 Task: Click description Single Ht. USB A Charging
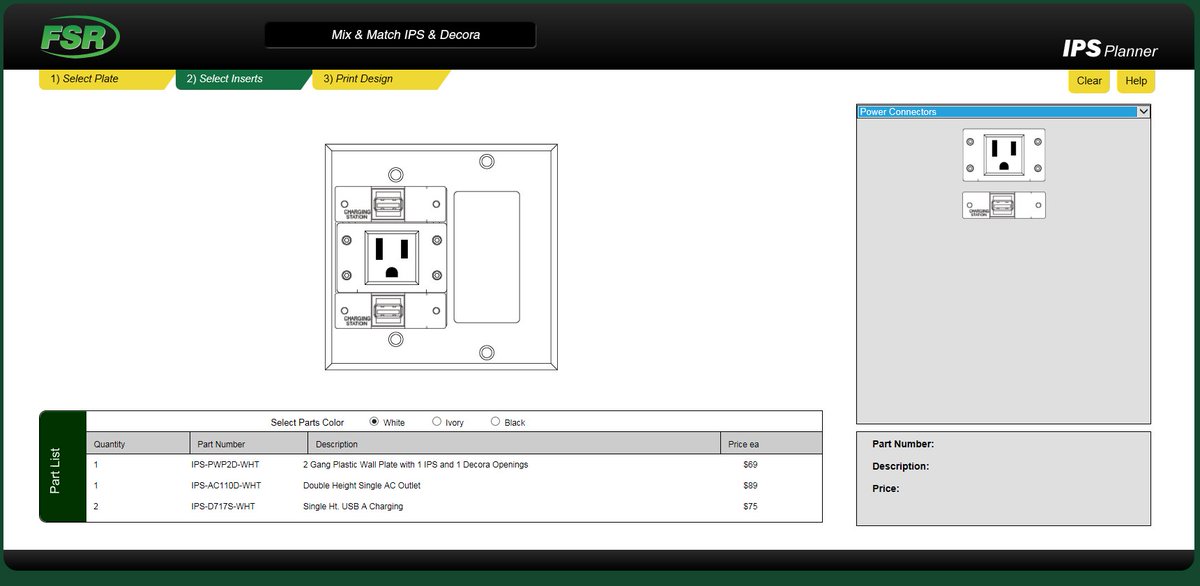[x=353, y=507]
